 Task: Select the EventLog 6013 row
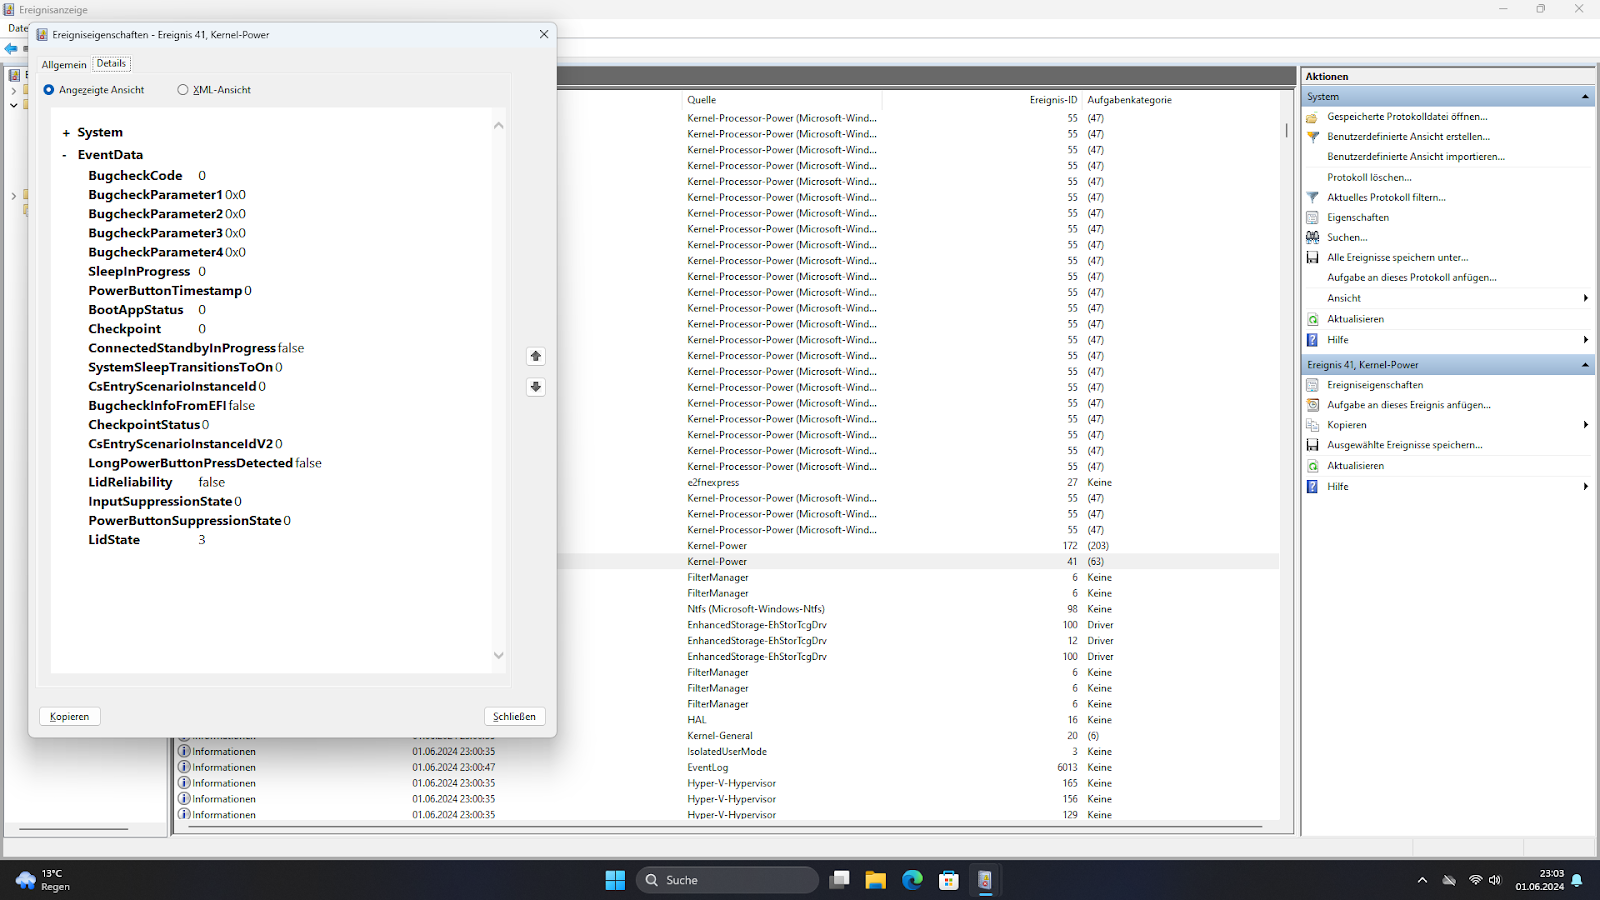pos(728,768)
